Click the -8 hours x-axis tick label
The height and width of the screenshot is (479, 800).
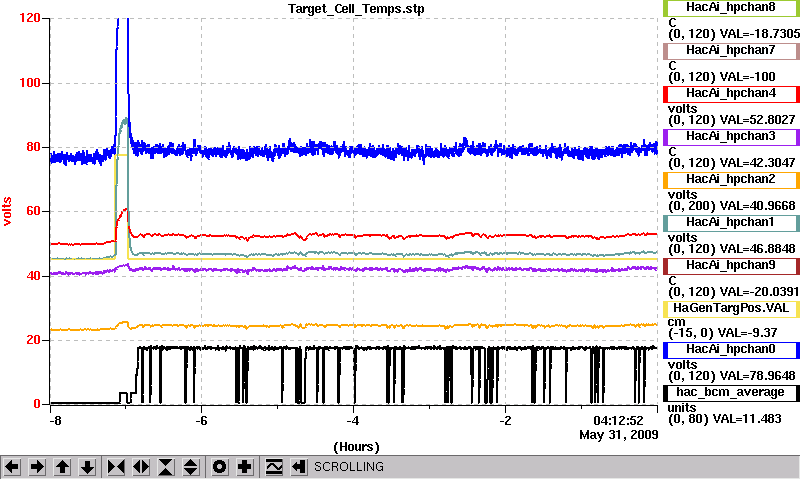pos(55,421)
